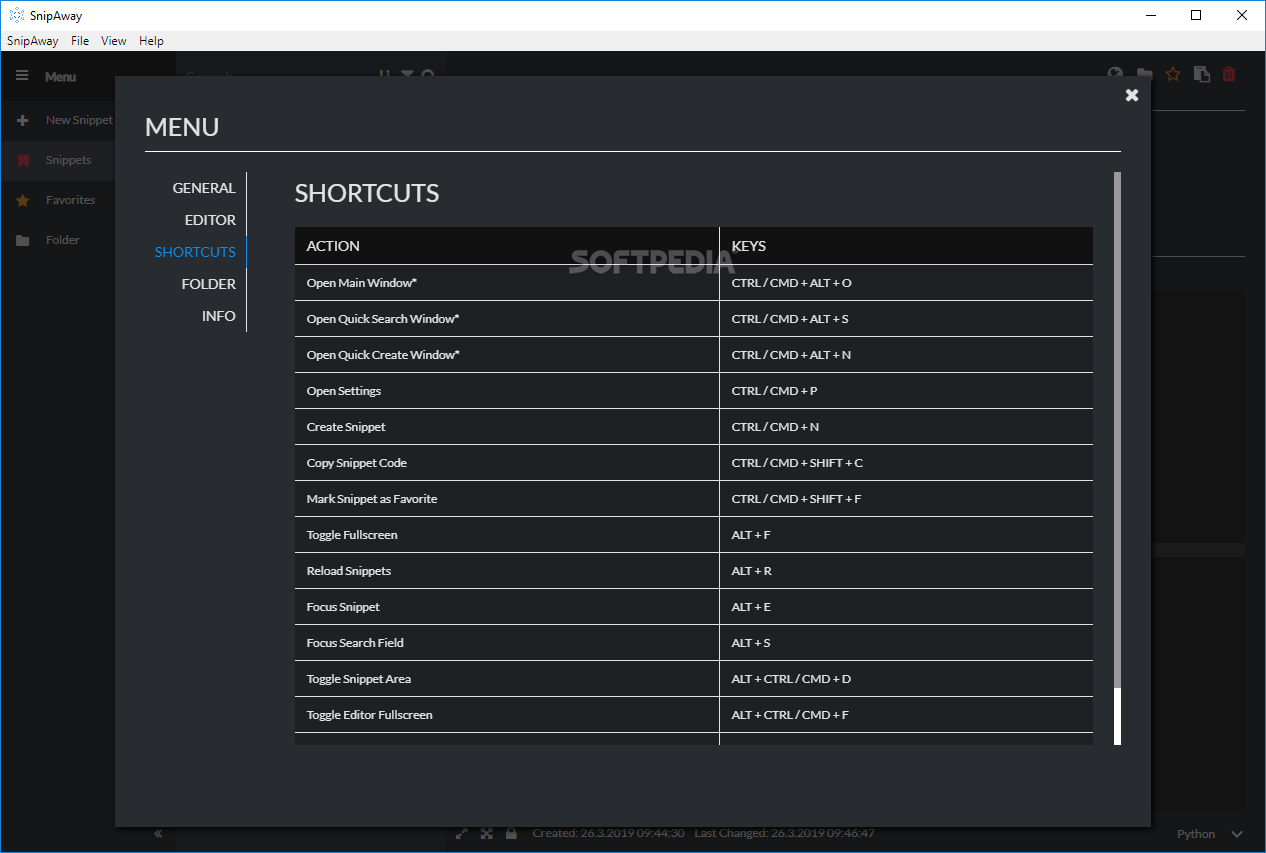Open the EDITOR settings tab

coord(210,220)
